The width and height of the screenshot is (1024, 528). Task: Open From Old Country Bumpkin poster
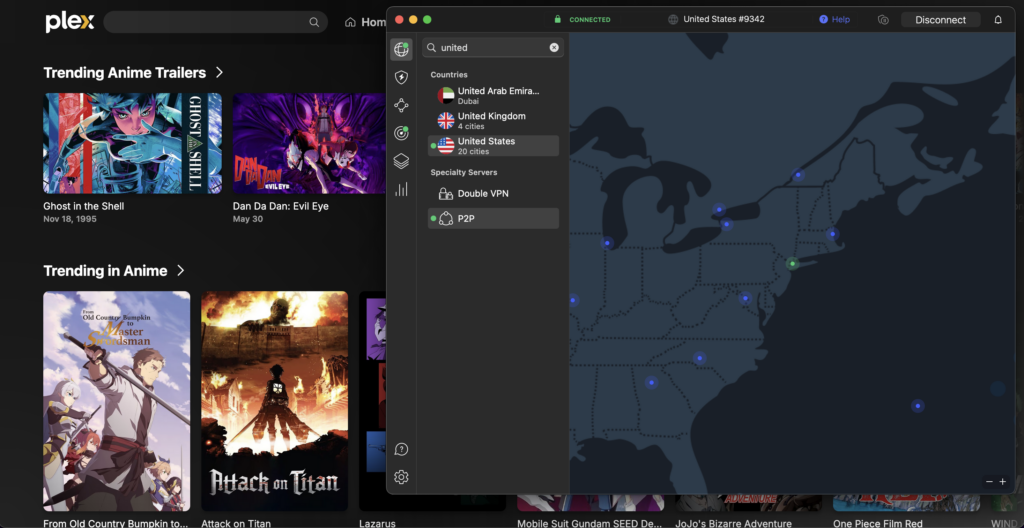point(117,401)
